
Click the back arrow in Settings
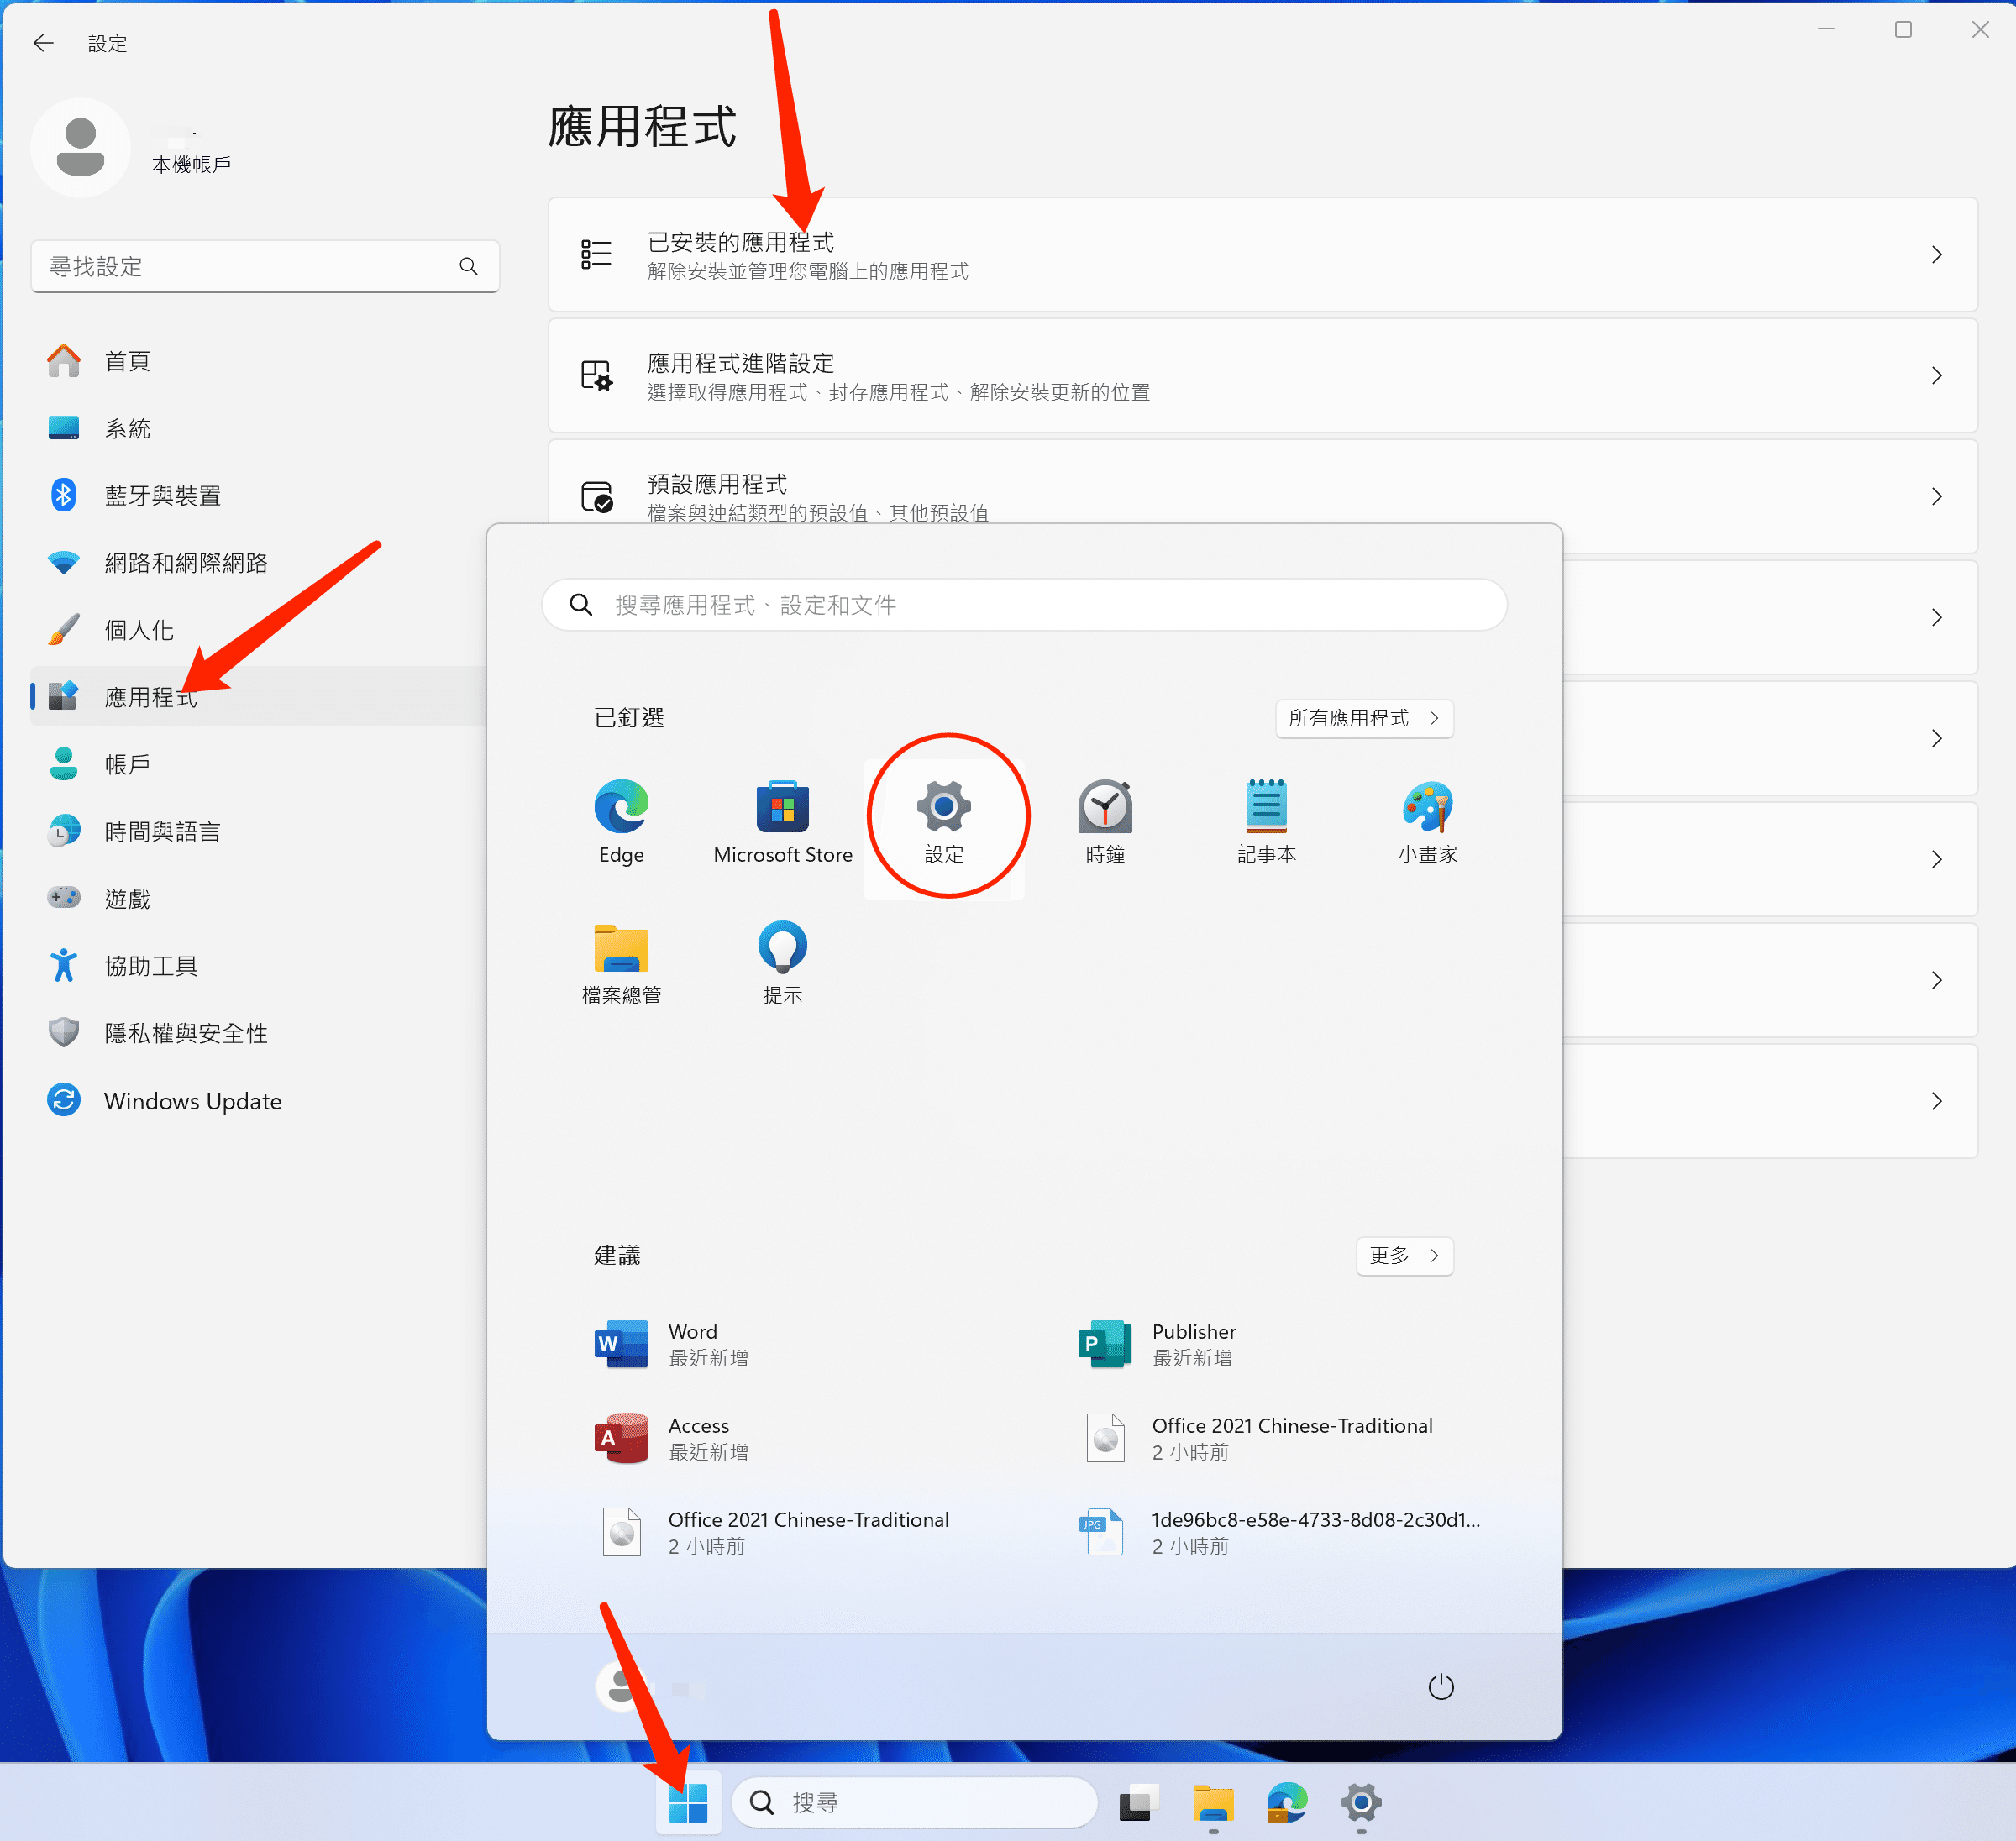43,43
